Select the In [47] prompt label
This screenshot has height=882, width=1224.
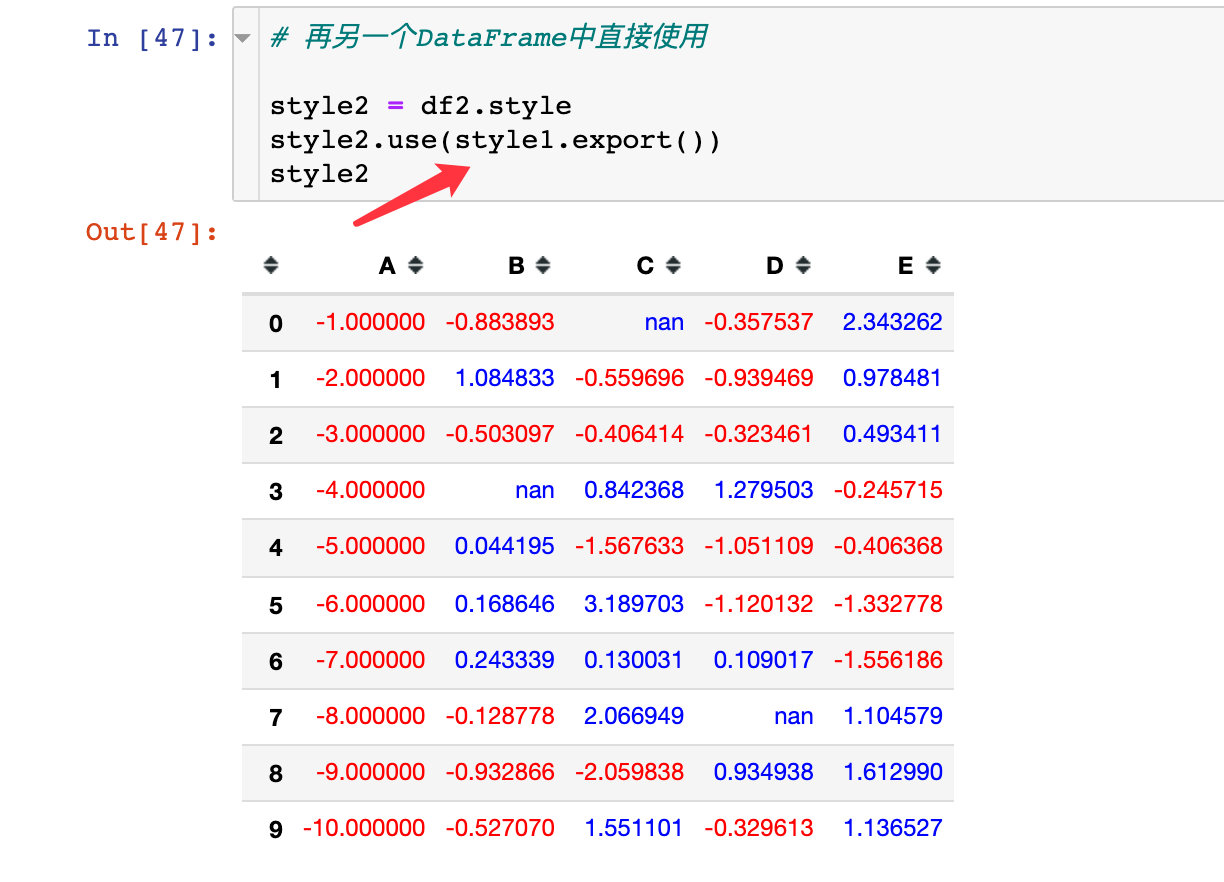pos(152,38)
